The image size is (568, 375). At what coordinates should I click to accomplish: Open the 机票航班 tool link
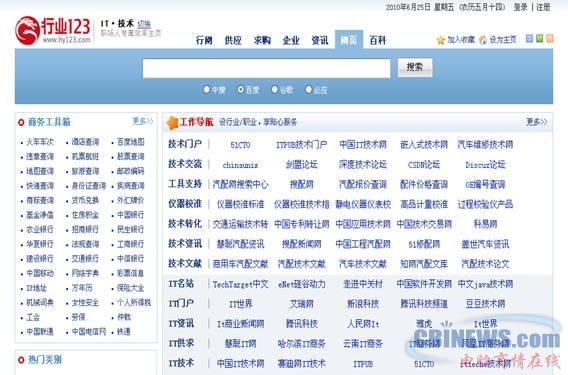[x=85, y=157]
